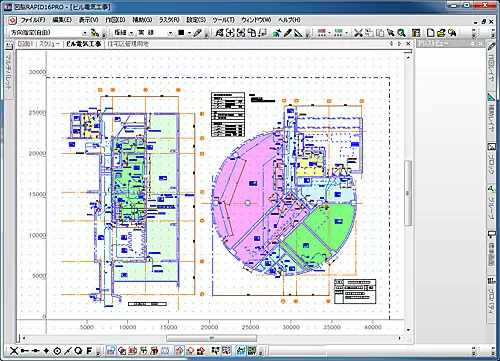Select the circle center snap icon
The width and height of the screenshot is (500, 361).
57,351
